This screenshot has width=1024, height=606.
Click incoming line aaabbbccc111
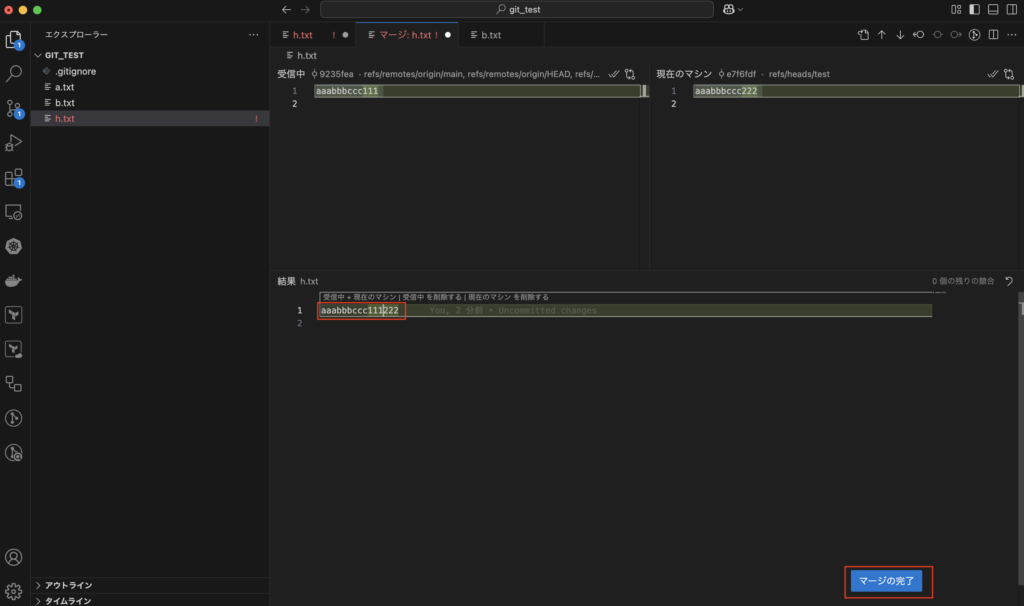click(x=347, y=91)
